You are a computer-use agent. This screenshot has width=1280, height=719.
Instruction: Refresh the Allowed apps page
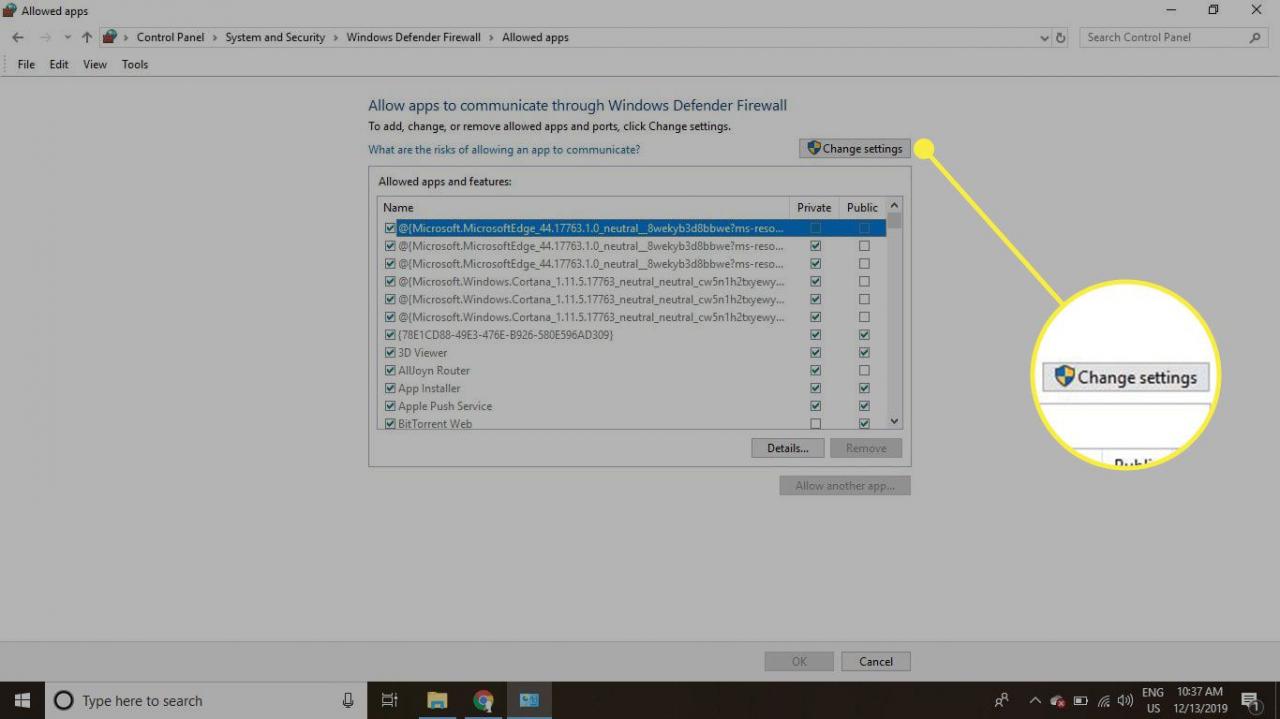(1061, 38)
